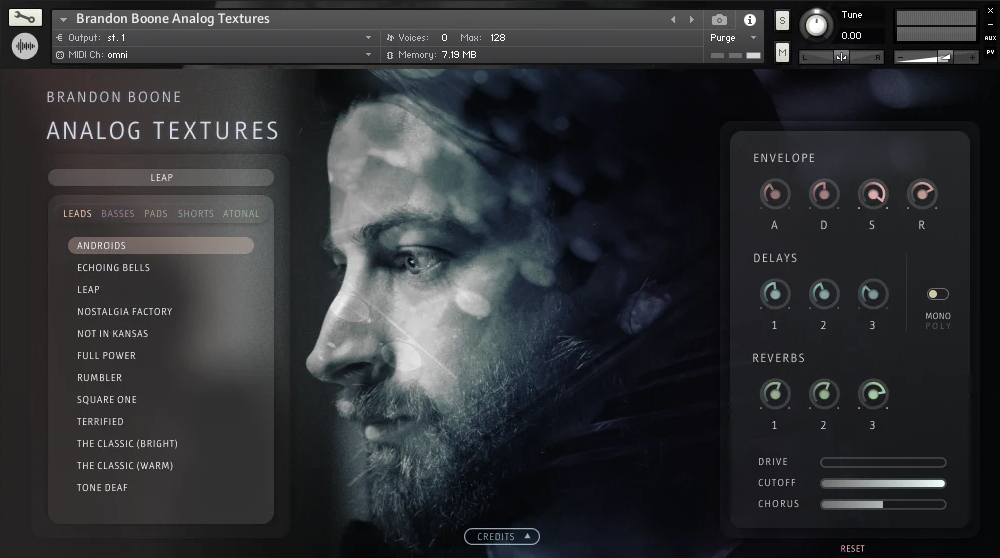Click the L-R pan slider
Screen dimensions: 1000x558
[x=842, y=57]
